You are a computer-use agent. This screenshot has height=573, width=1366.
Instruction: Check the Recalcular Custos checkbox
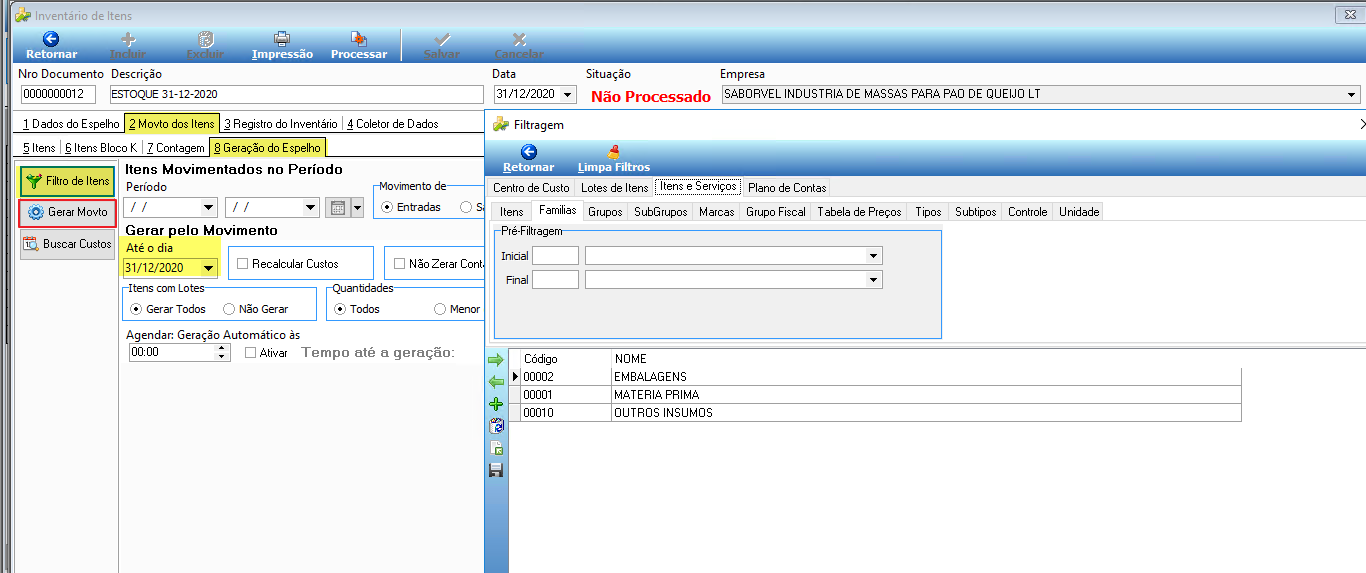coord(242,264)
